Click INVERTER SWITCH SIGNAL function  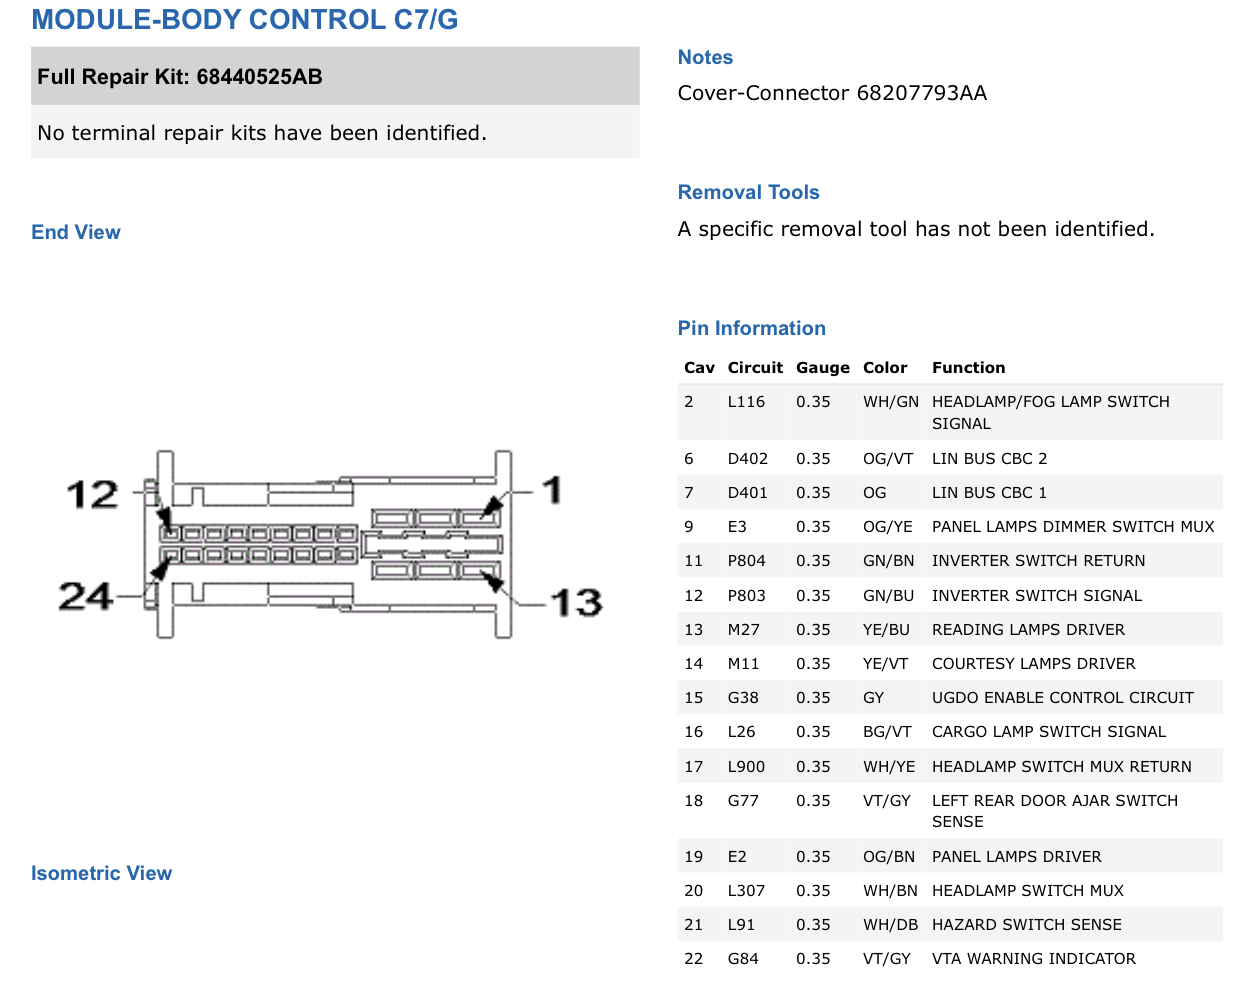[x=1036, y=596]
